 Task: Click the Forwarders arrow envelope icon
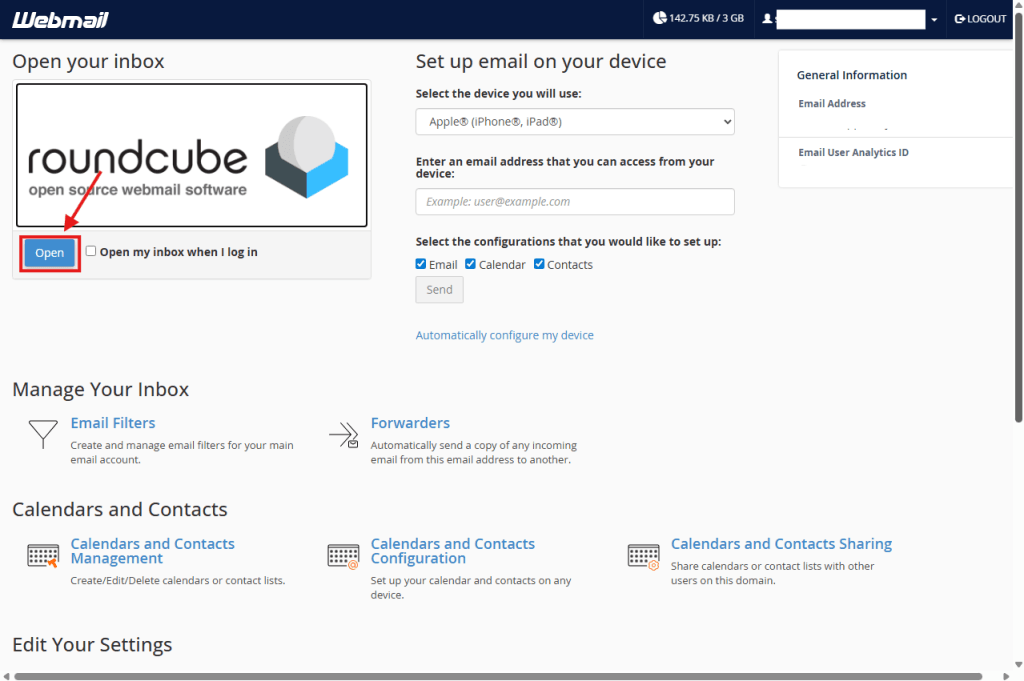[343, 435]
